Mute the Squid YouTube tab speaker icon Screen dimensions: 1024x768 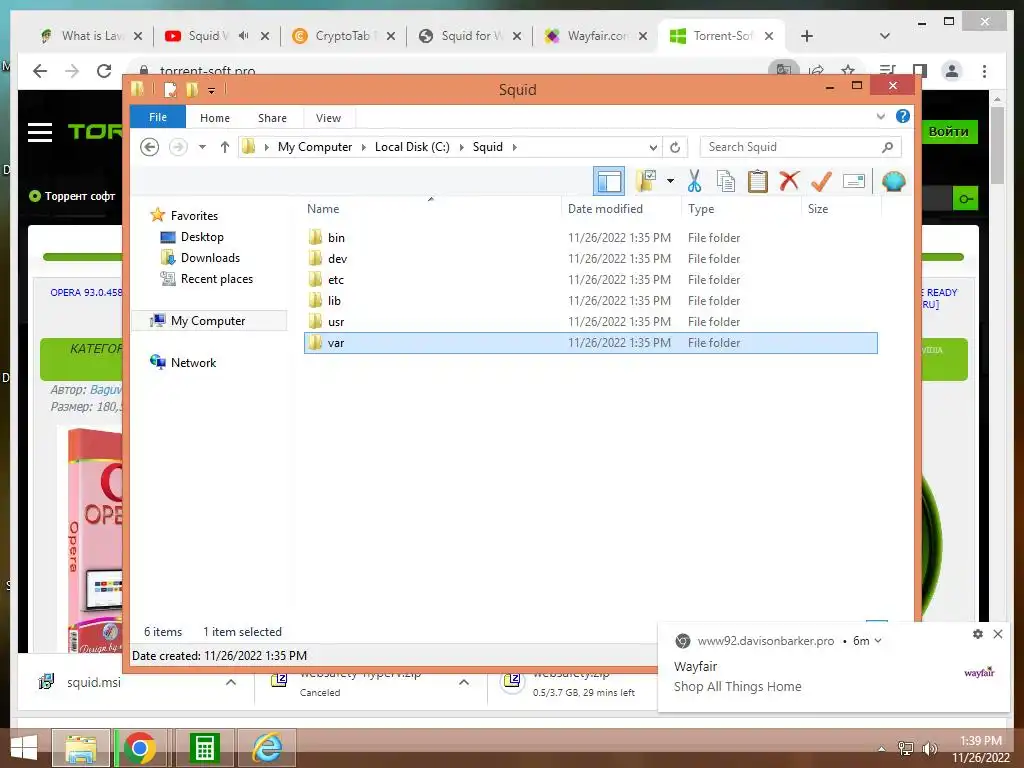pyautogui.click(x=244, y=36)
